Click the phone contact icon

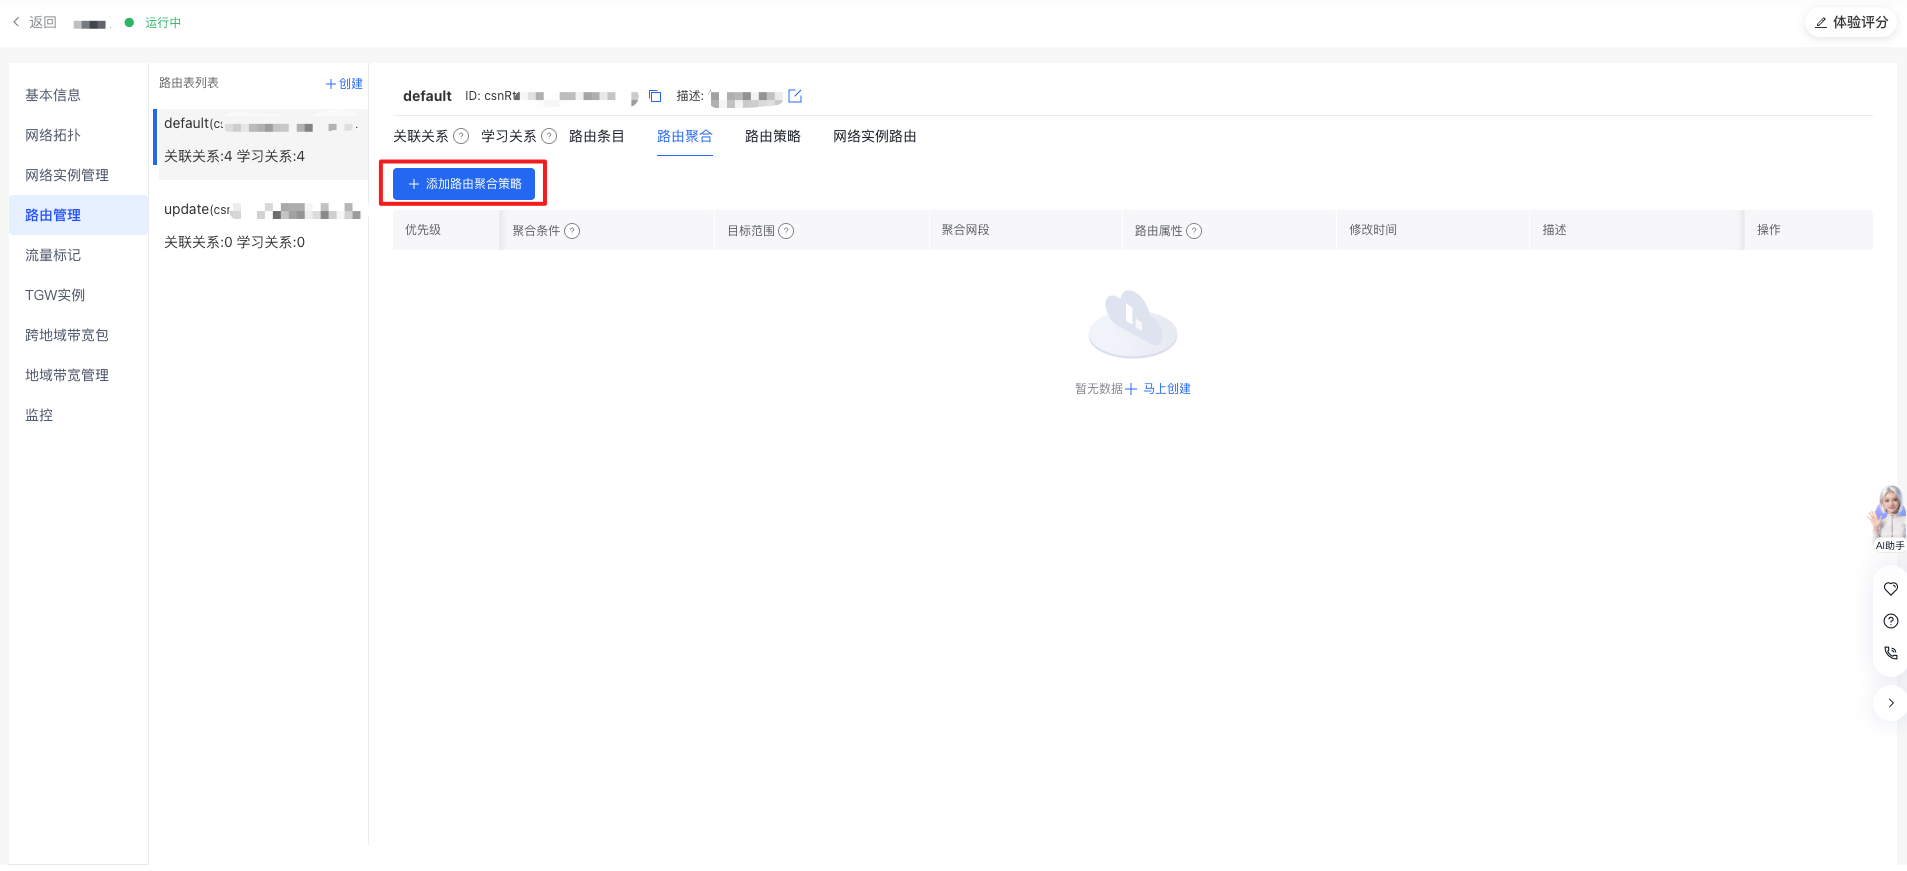pyautogui.click(x=1891, y=653)
